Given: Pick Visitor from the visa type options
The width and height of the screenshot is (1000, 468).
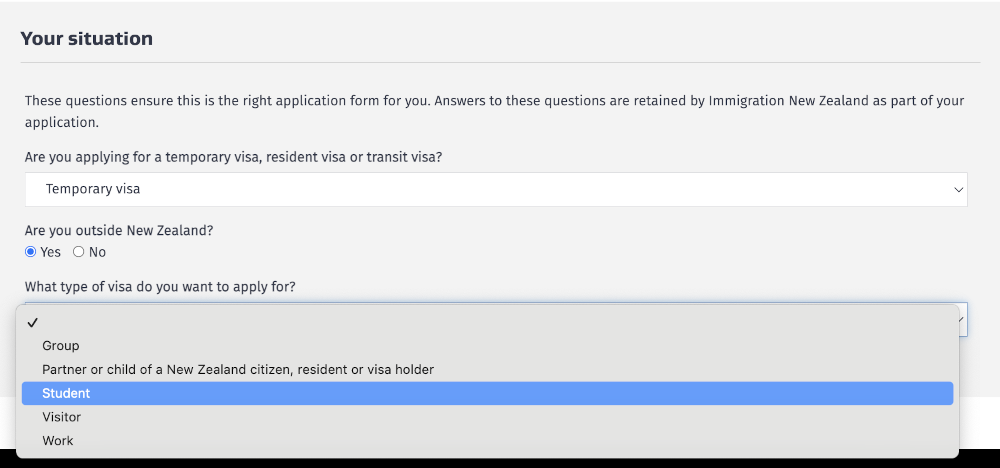Looking at the screenshot, I should 62,417.
